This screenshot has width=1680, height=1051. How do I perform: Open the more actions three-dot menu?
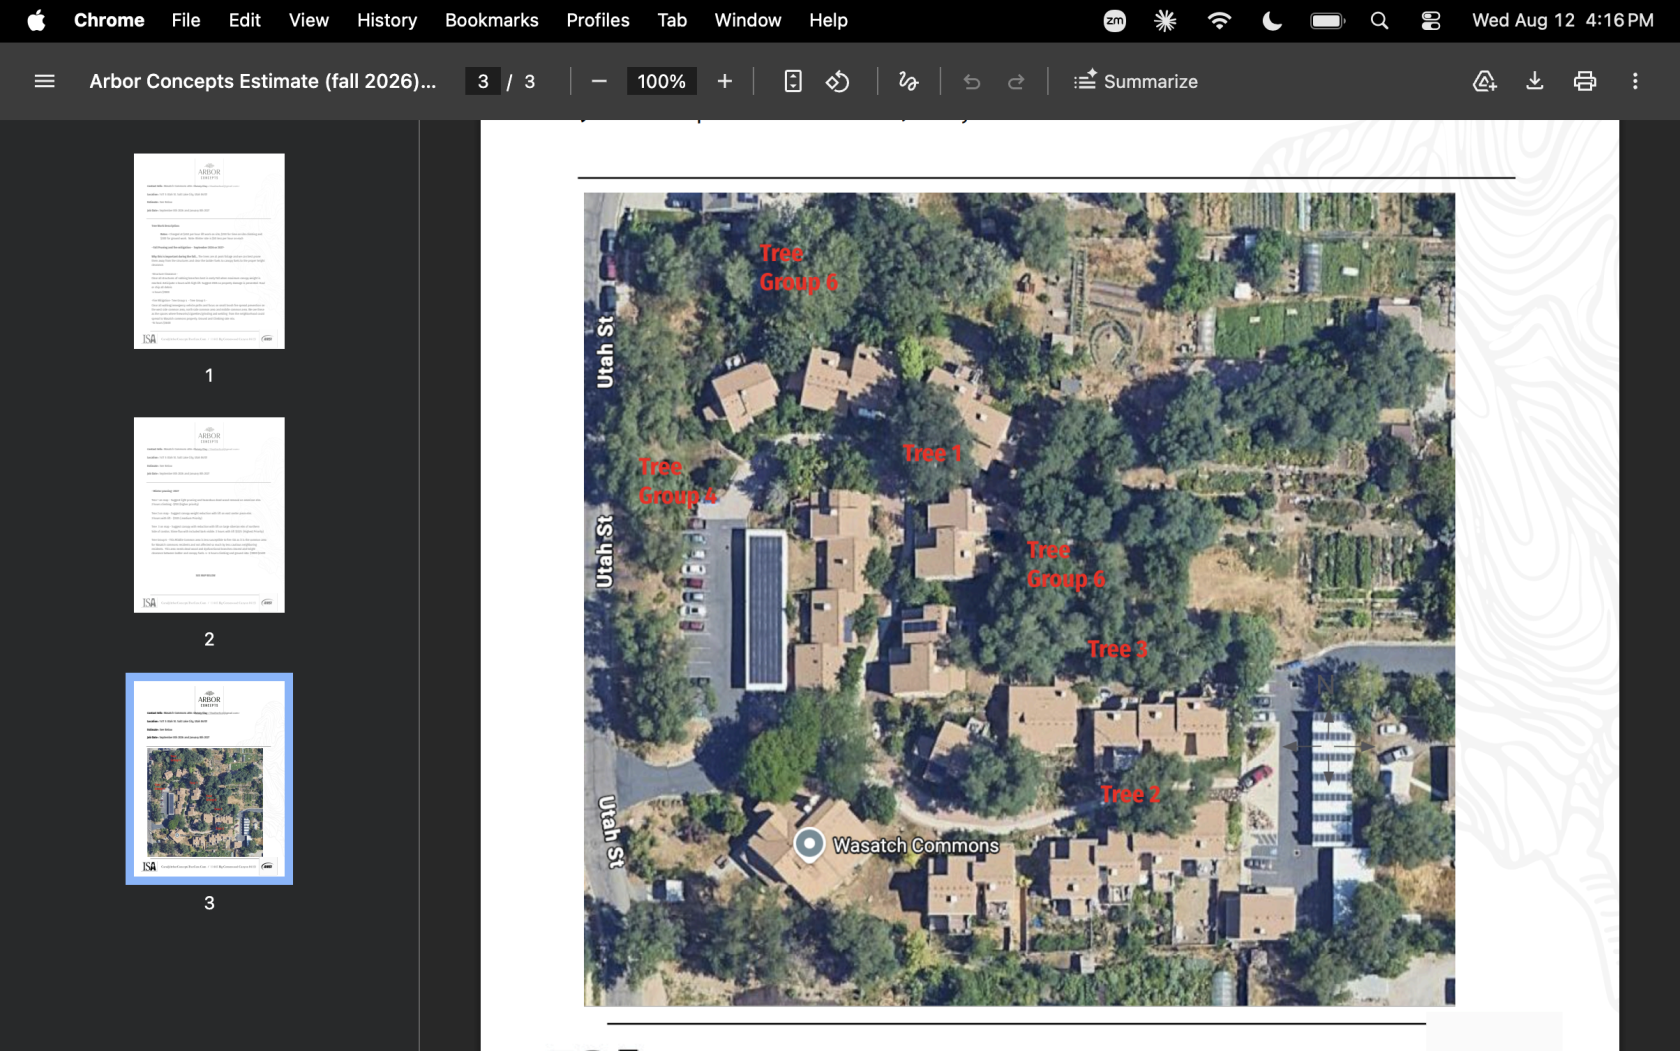pos(1635,81)
